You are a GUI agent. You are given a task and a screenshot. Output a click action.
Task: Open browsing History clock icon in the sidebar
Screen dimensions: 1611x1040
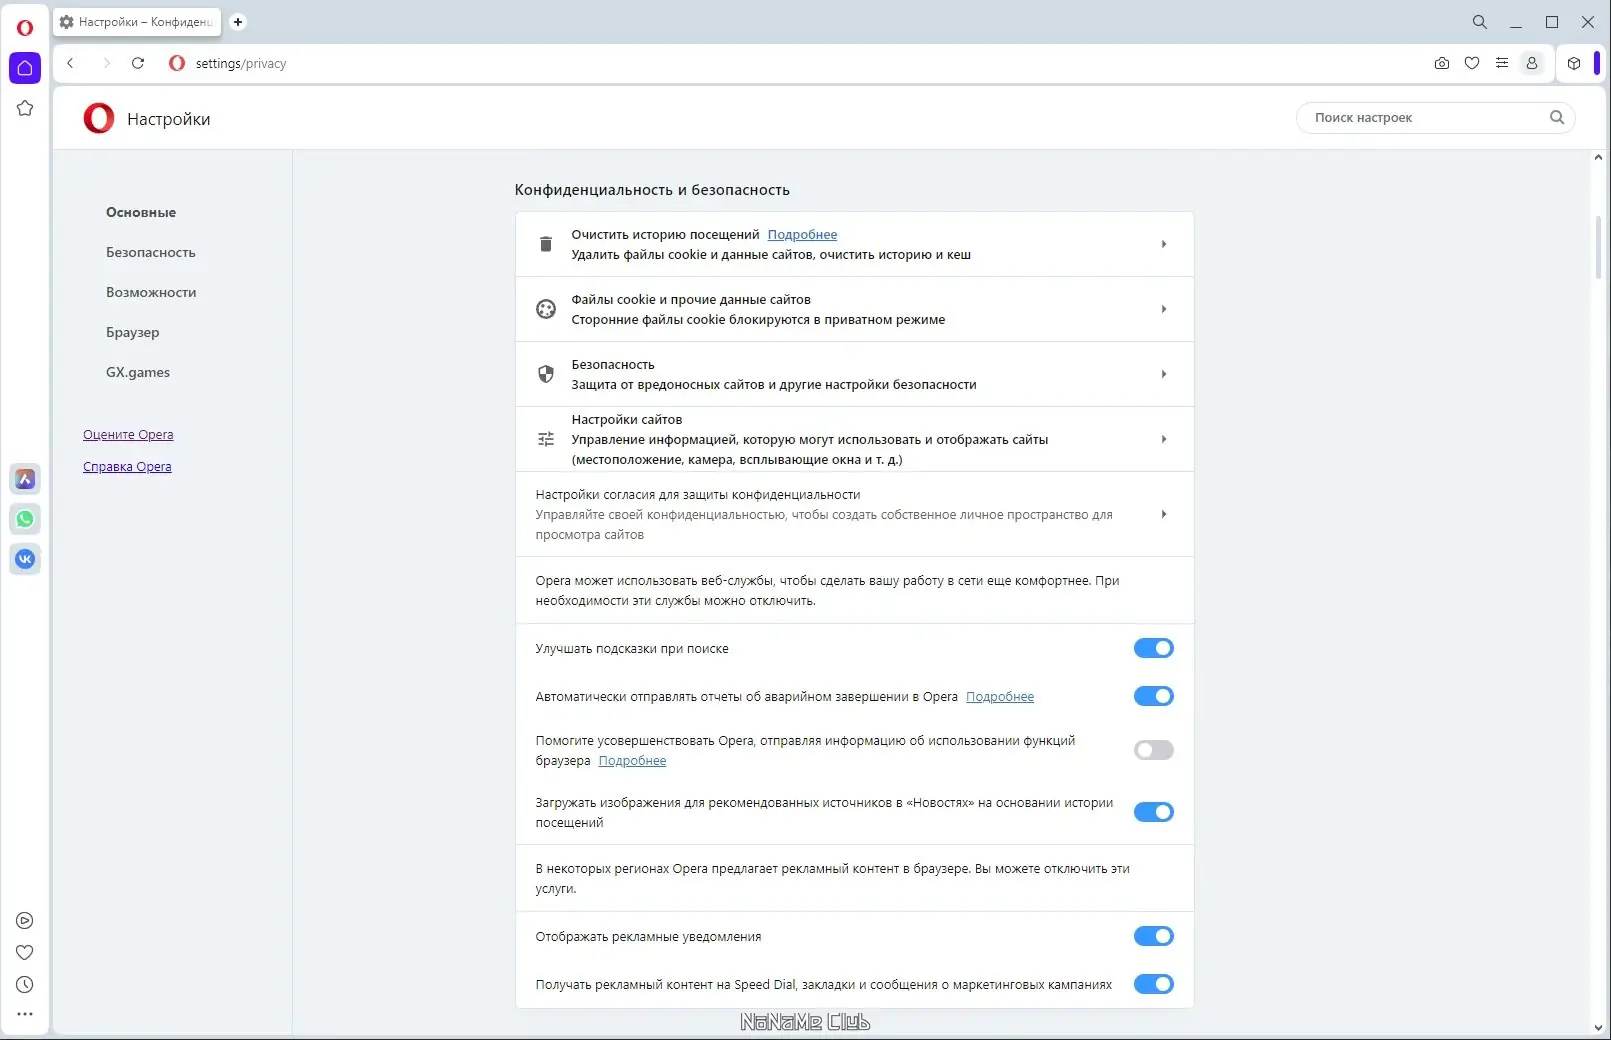[x=24, y=985]
